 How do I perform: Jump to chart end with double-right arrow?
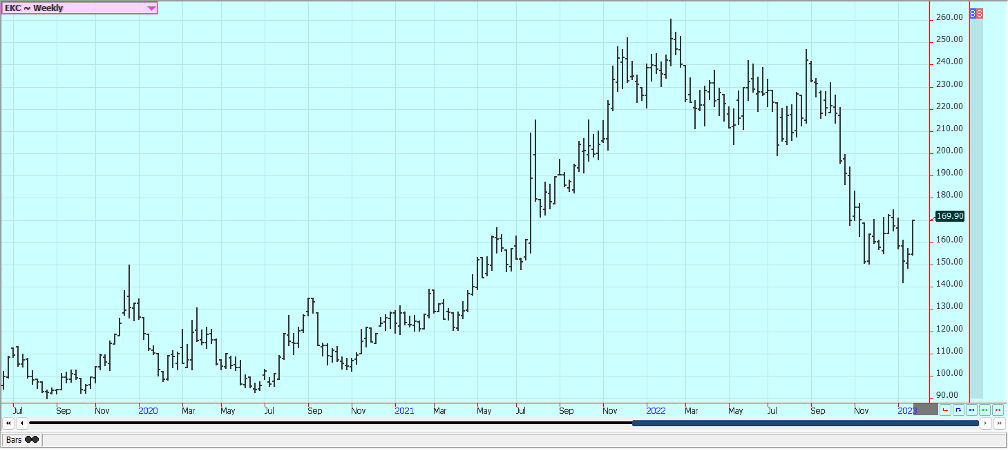tap(1000, 423)
